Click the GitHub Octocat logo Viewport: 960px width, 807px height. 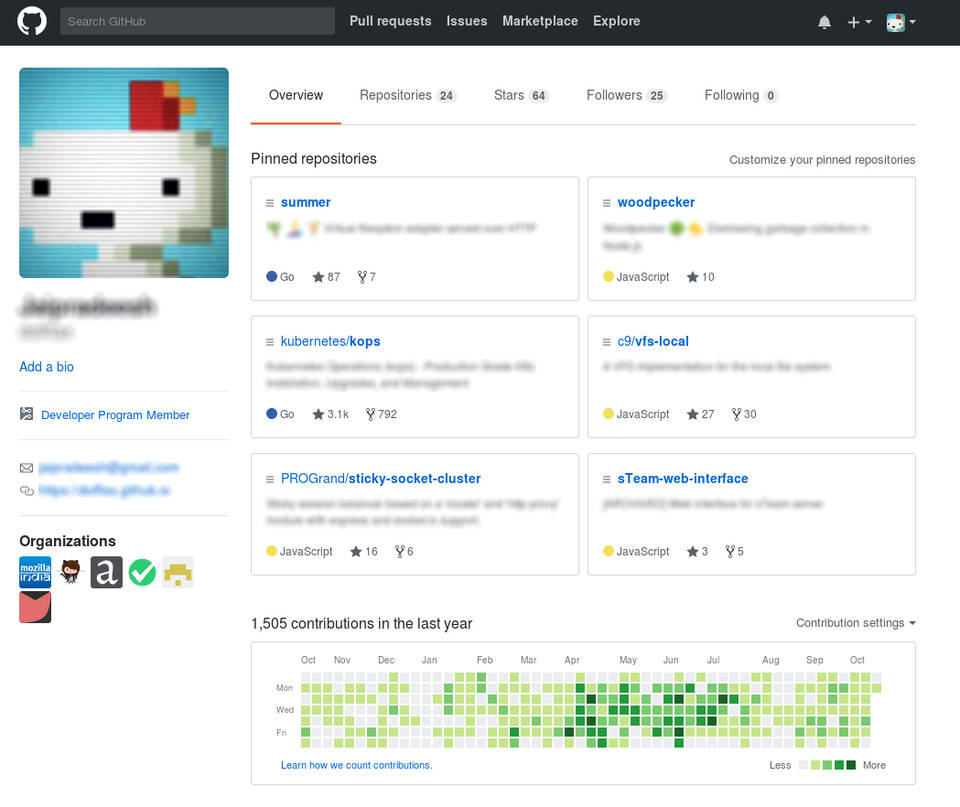coord(32,21)
